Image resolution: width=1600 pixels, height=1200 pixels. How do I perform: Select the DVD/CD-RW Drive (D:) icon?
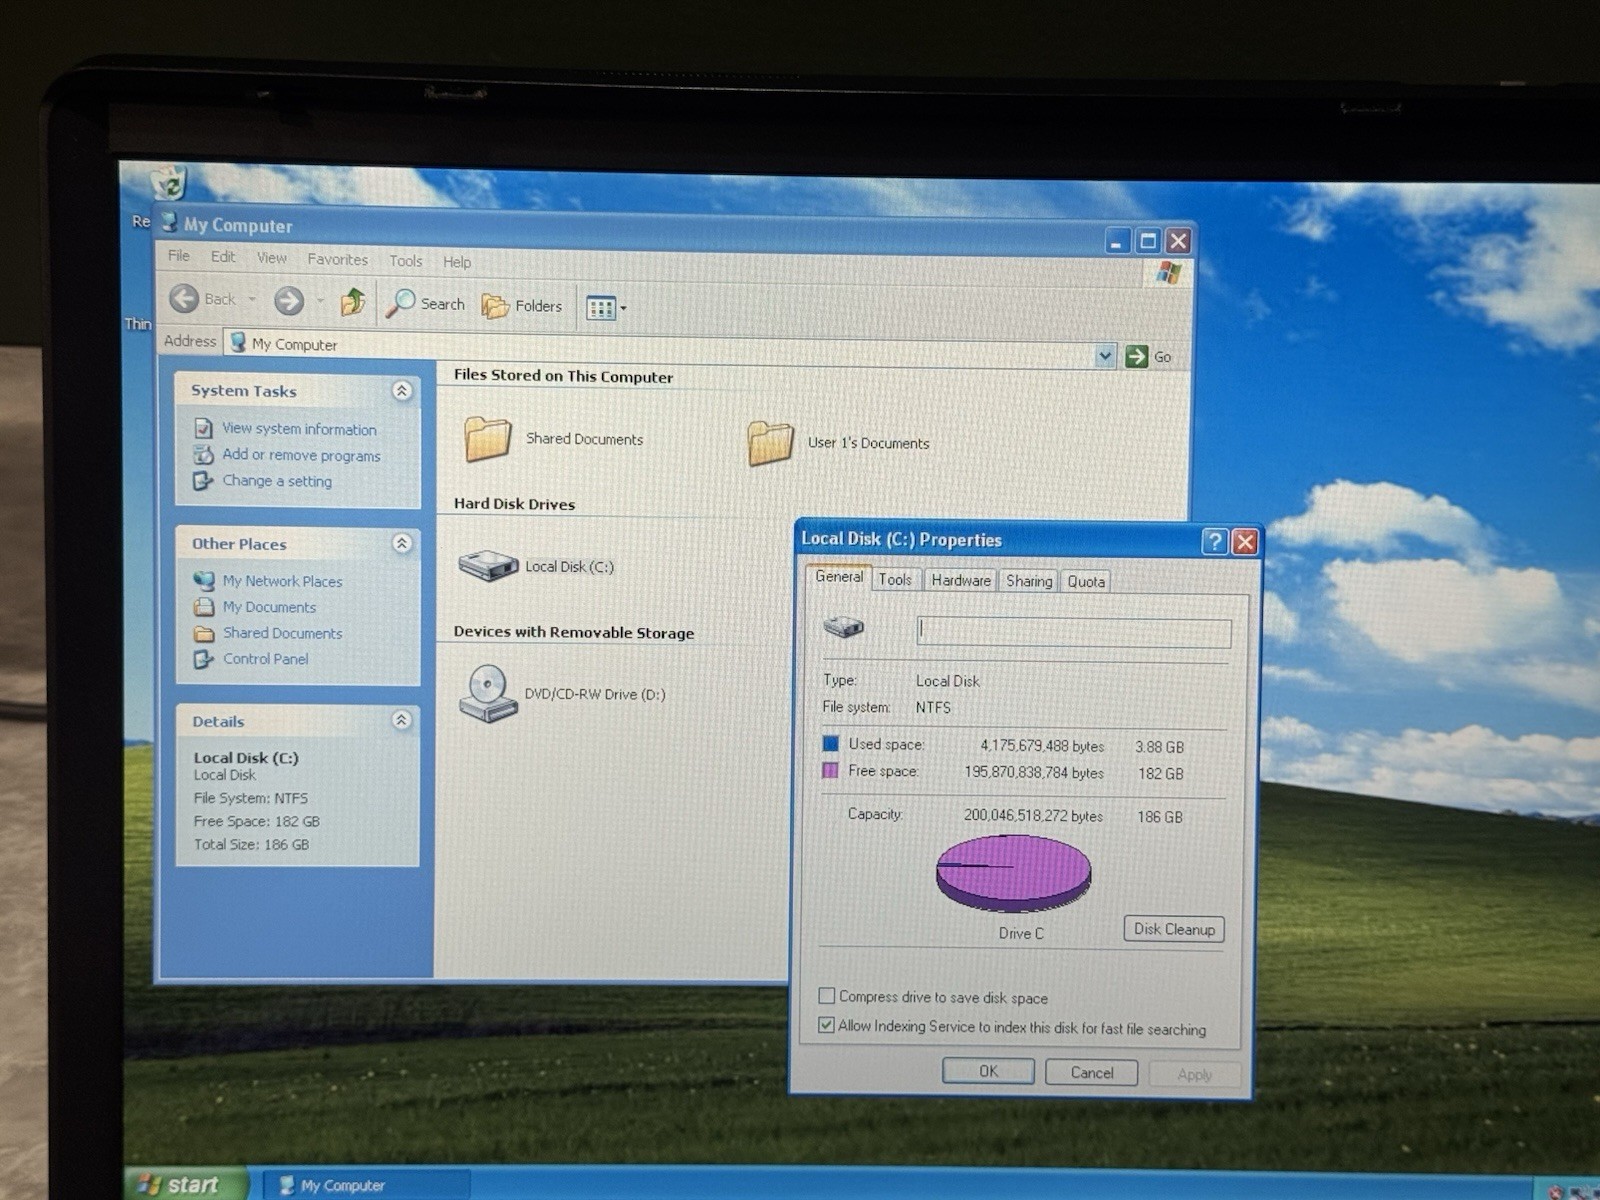[x=488, y=693]
